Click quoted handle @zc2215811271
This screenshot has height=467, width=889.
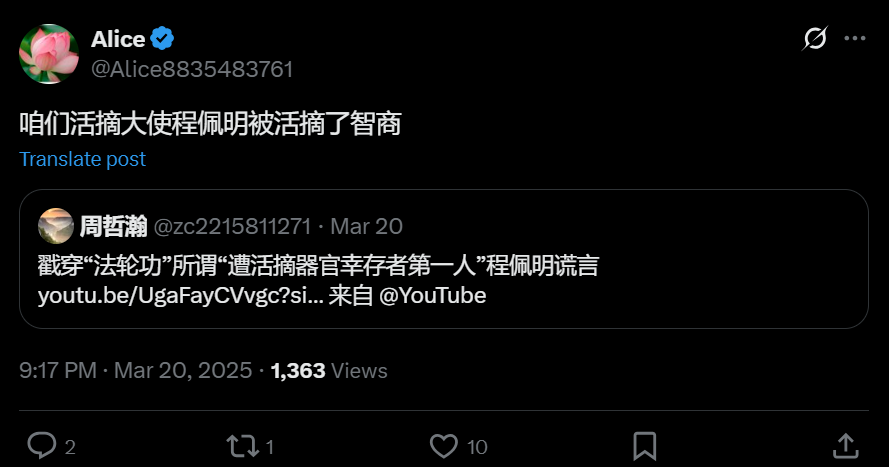click(x=232, y=226)
